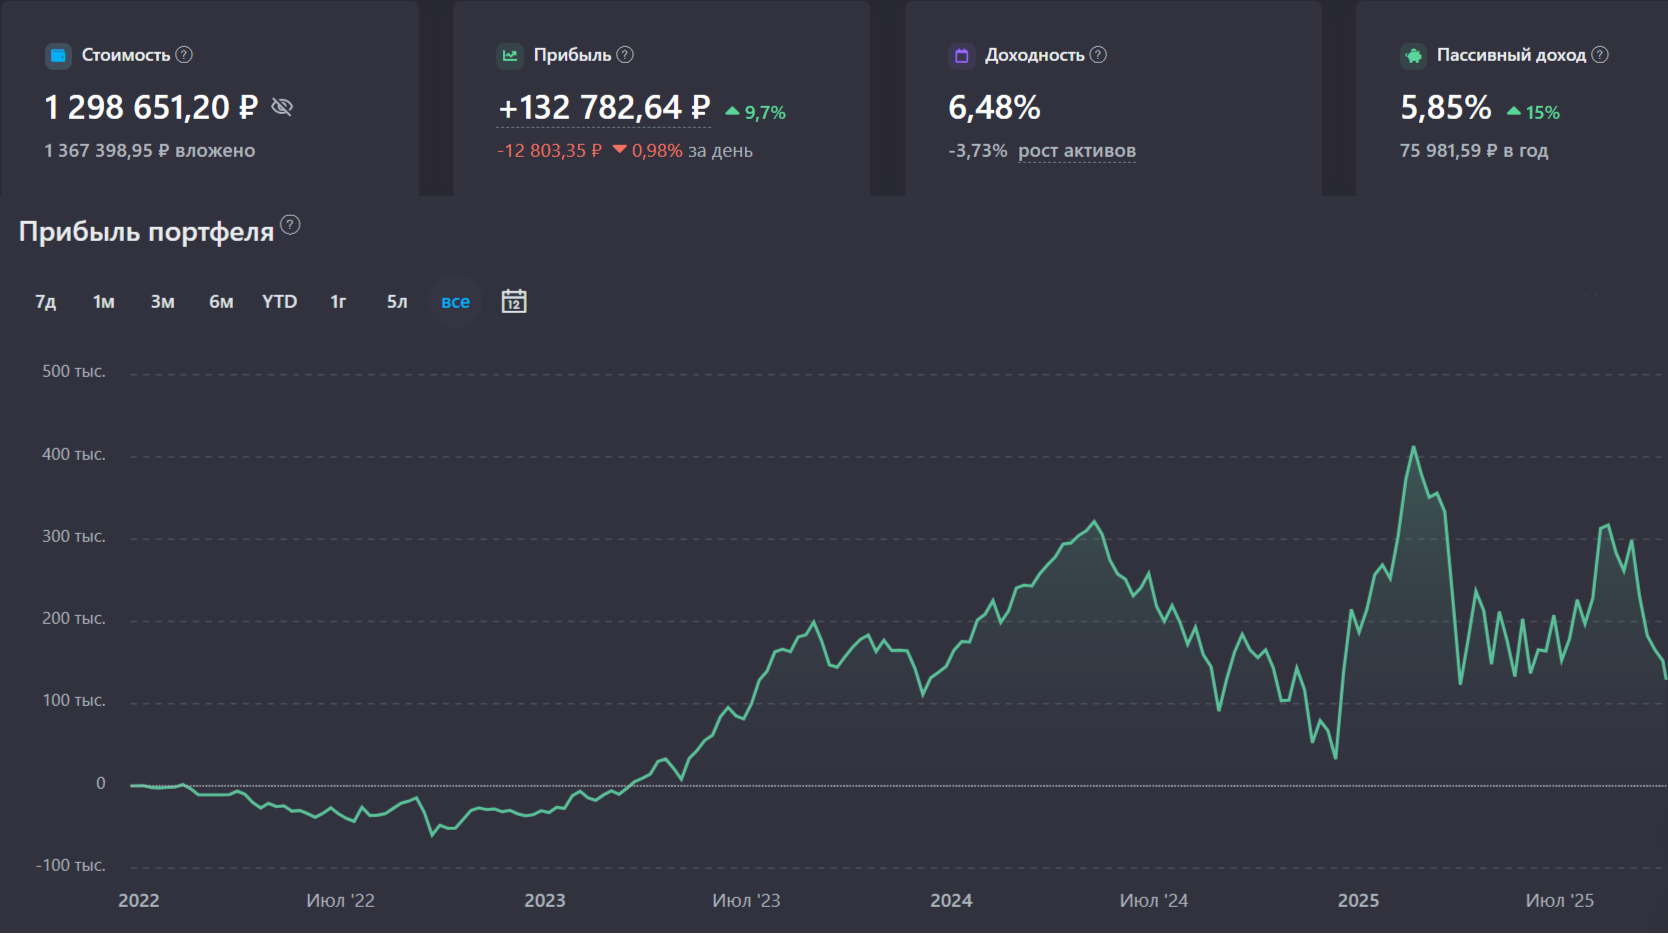The image size is (1668, 934).
Task: Select the все period option
Action: click(455, 302)
